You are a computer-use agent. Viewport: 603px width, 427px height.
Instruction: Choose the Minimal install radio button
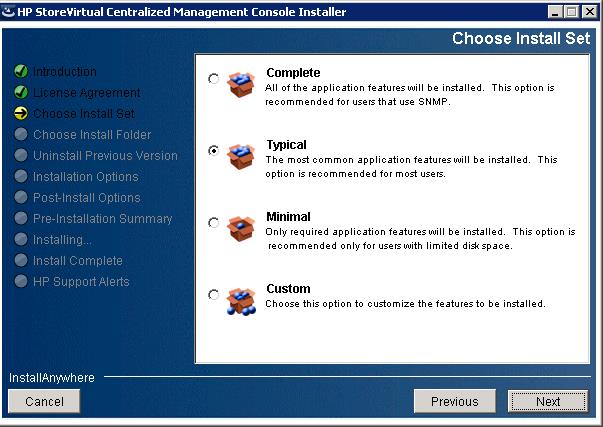(x=213, y=222)
